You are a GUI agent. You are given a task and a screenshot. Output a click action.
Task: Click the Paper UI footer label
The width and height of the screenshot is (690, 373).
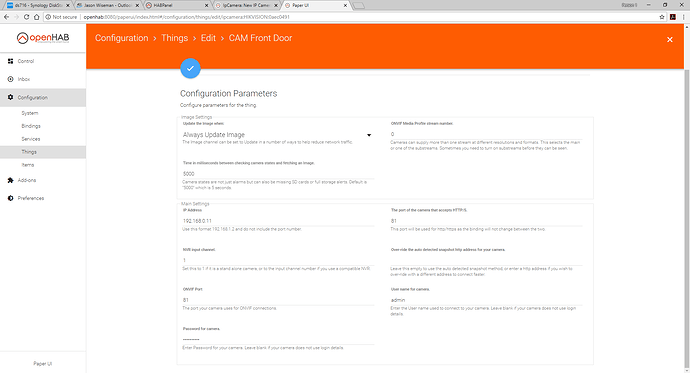[43, 364]
